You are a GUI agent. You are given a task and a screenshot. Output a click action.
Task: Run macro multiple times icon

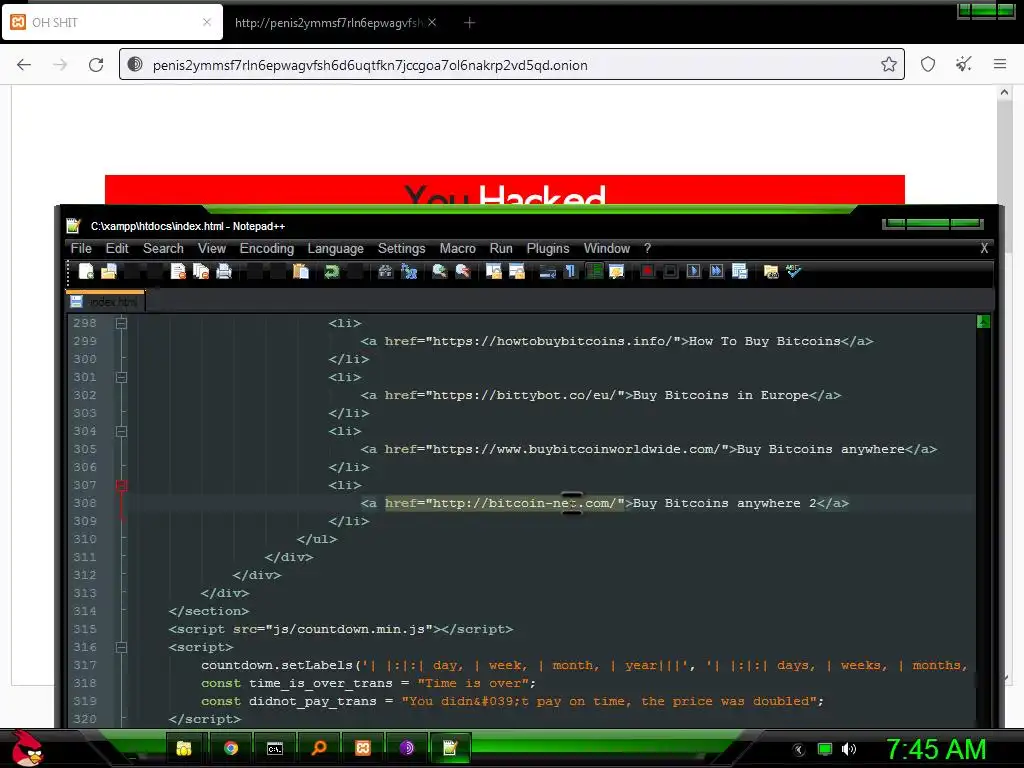pos(716,271)
